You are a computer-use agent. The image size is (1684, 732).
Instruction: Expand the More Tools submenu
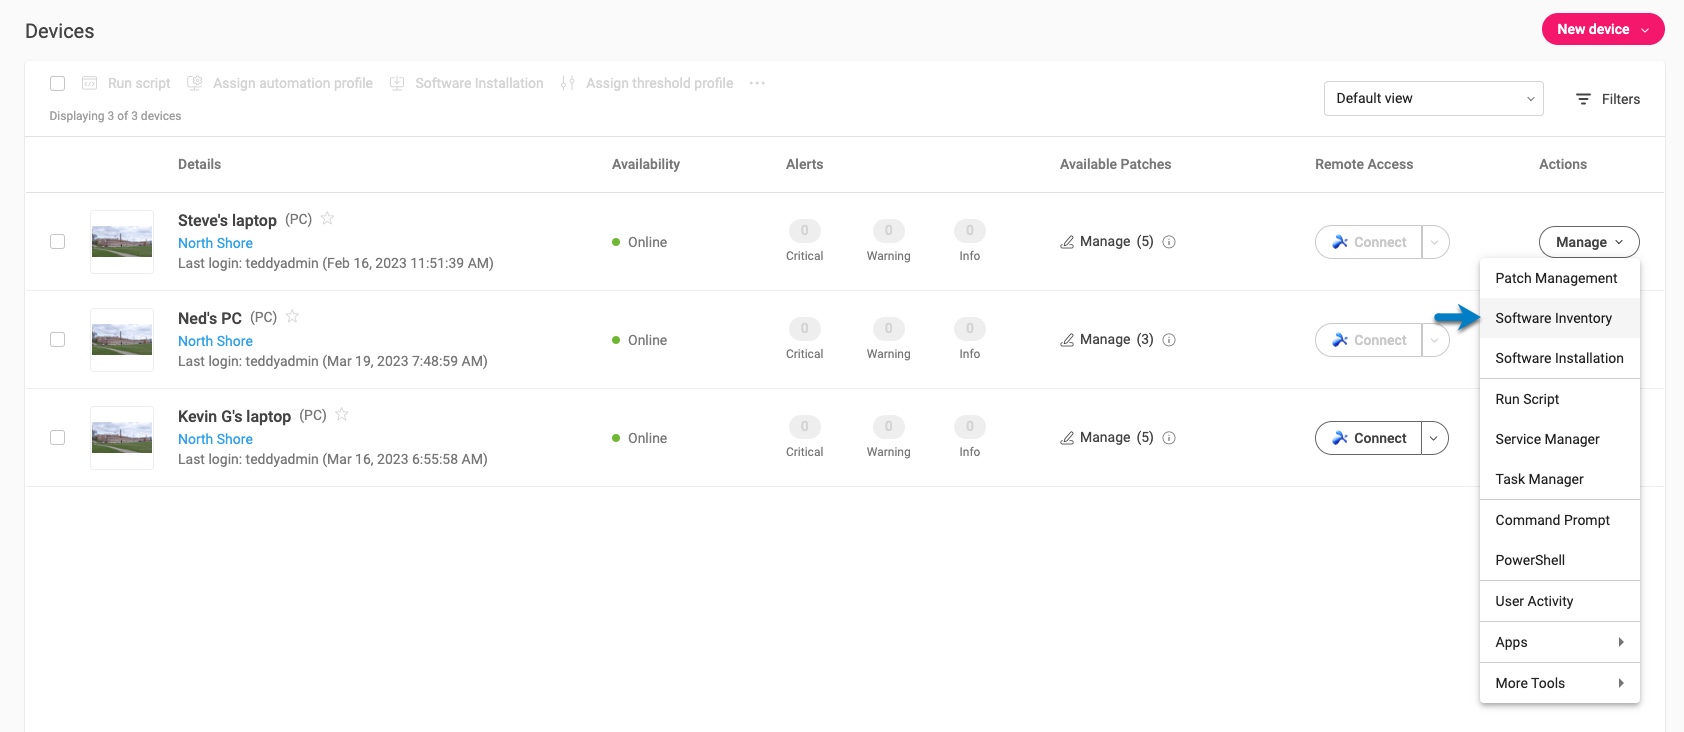(x=1560, y=683)
